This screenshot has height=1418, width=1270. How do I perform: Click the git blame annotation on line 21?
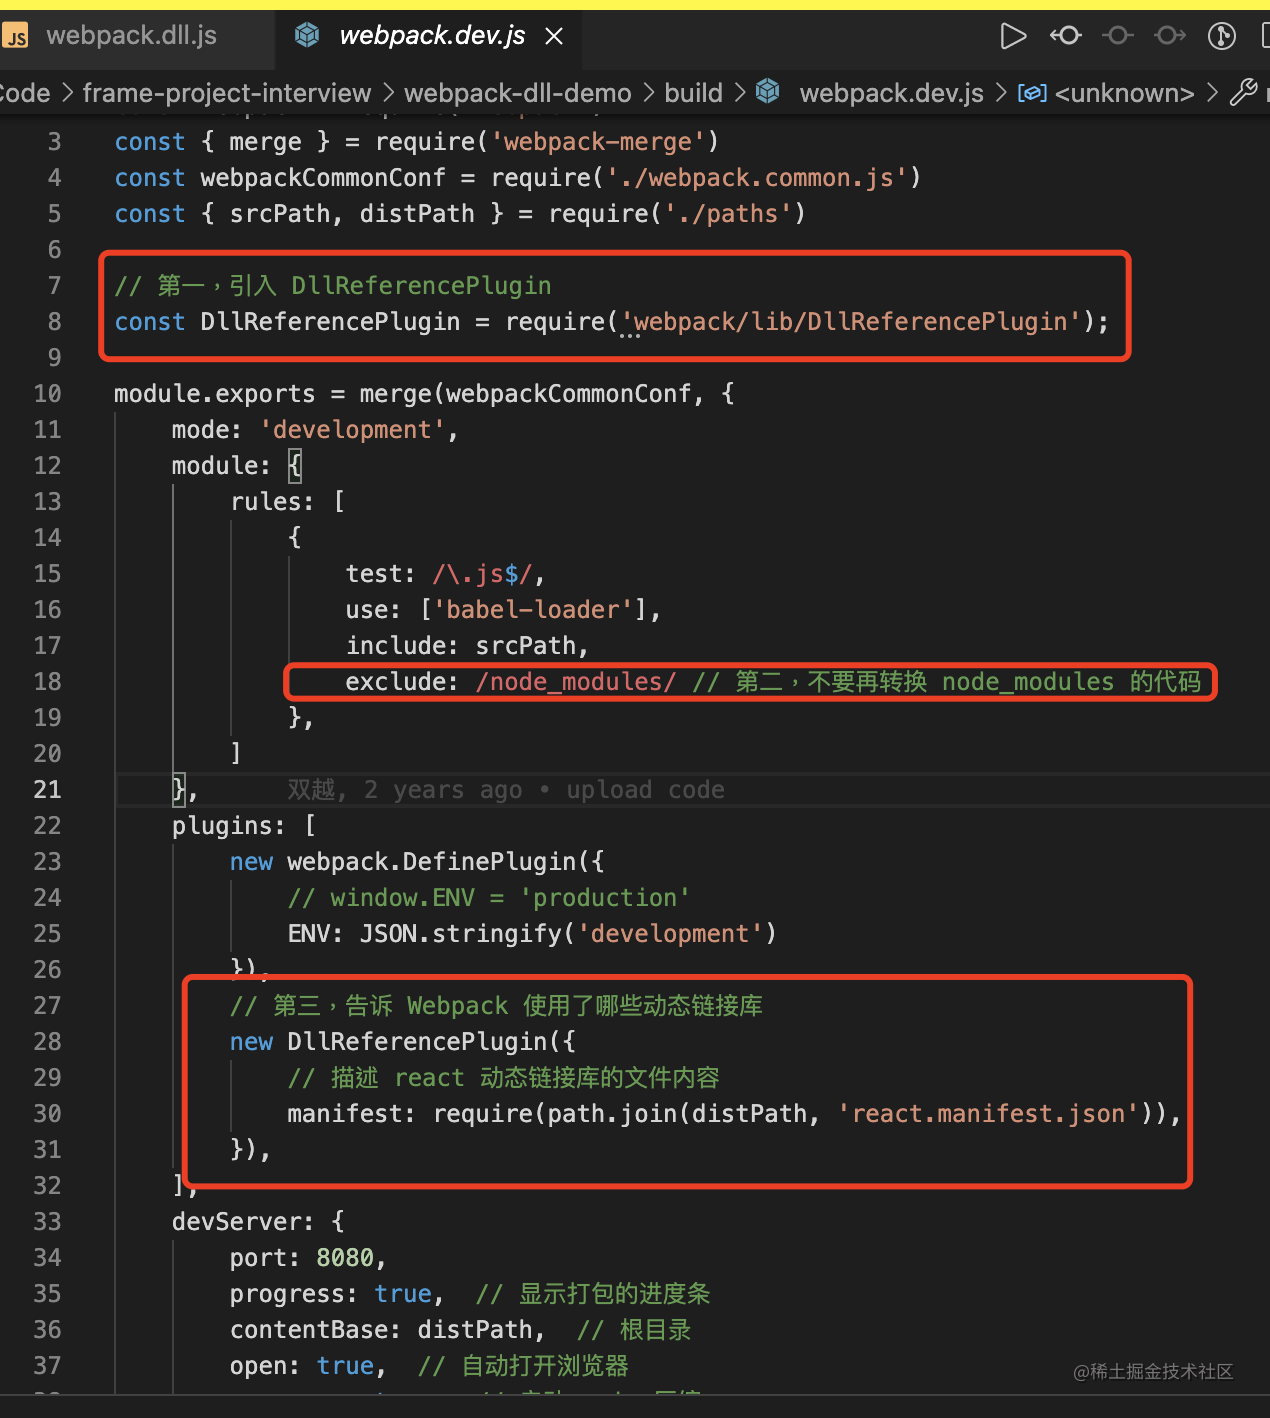coord(505,790)
